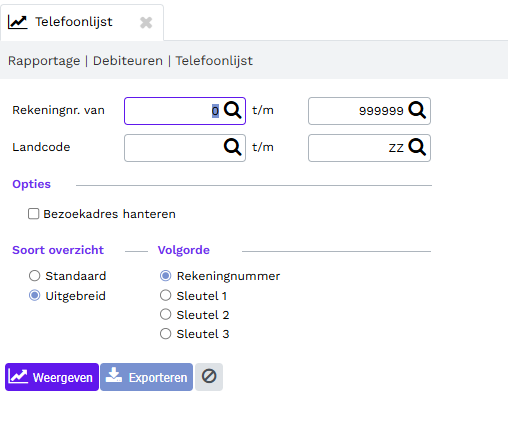Open lookup for Landcode ZZ field
Screen dimensions: 508x444
[417, 147]
